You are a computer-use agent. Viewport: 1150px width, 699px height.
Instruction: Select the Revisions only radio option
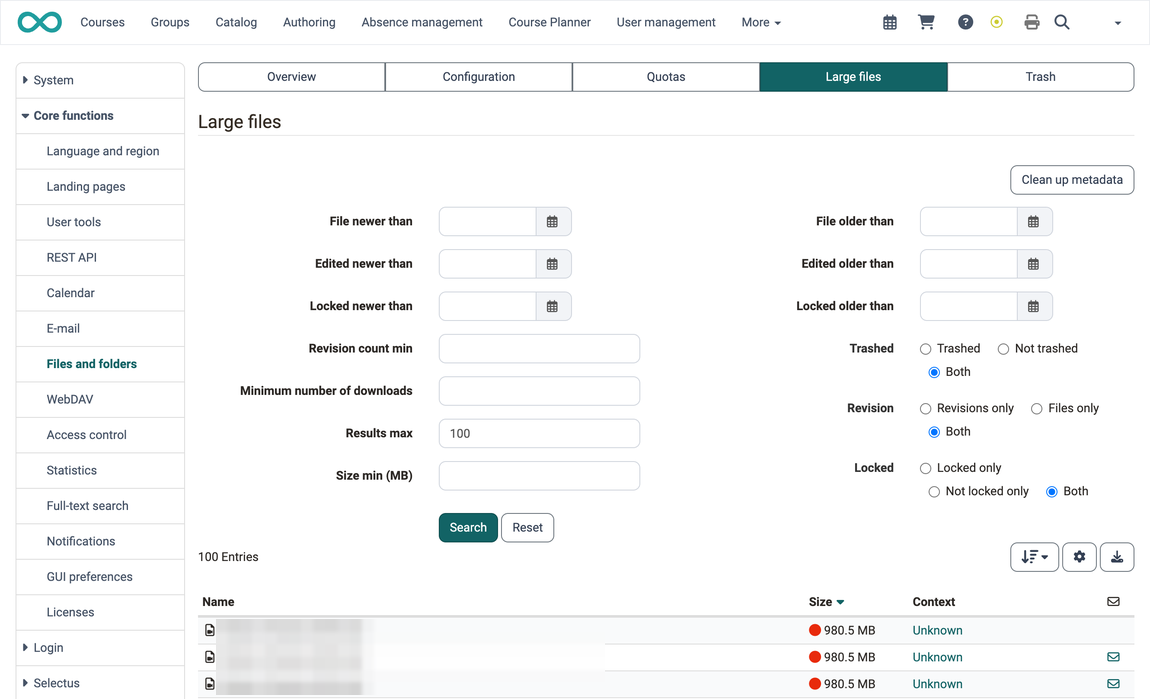(x=926, y=409)
